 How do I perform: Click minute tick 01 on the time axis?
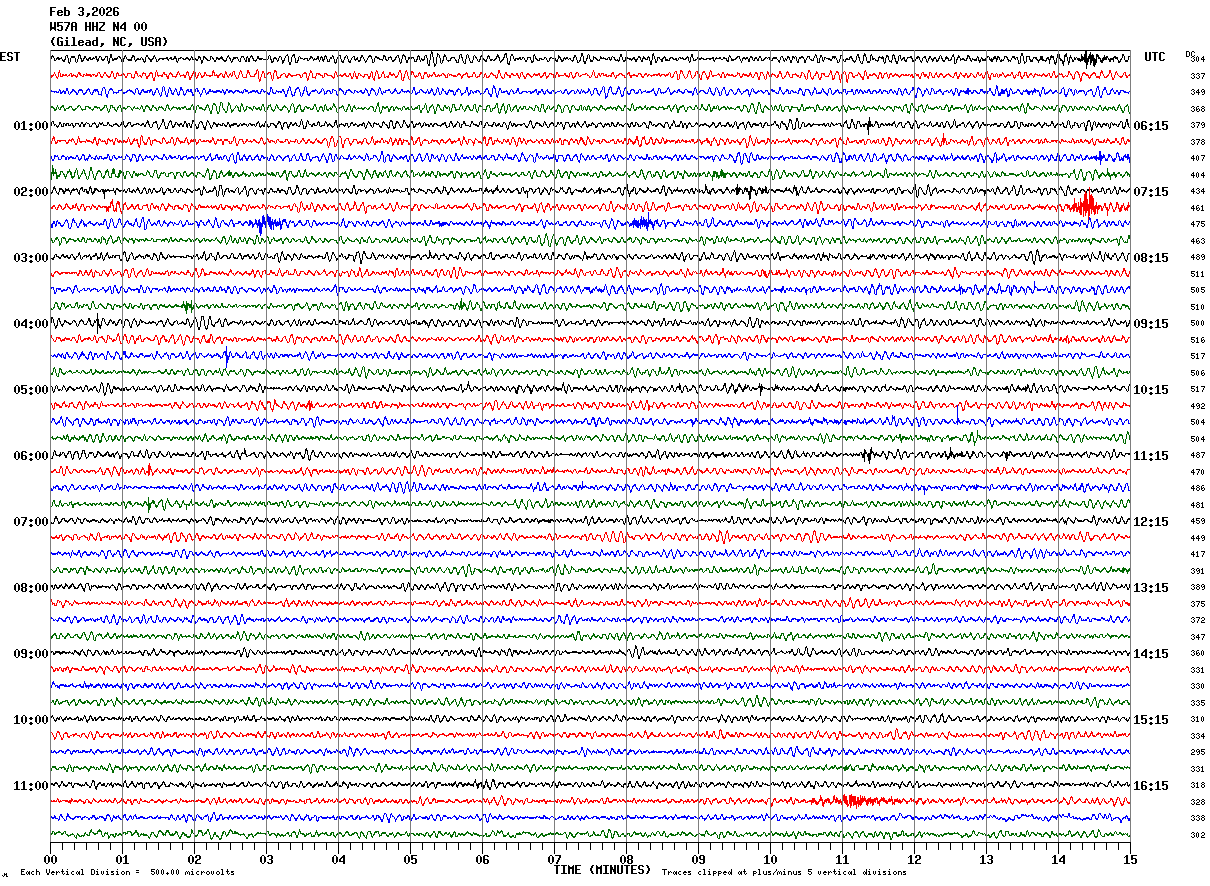click(x=122, y=859)
